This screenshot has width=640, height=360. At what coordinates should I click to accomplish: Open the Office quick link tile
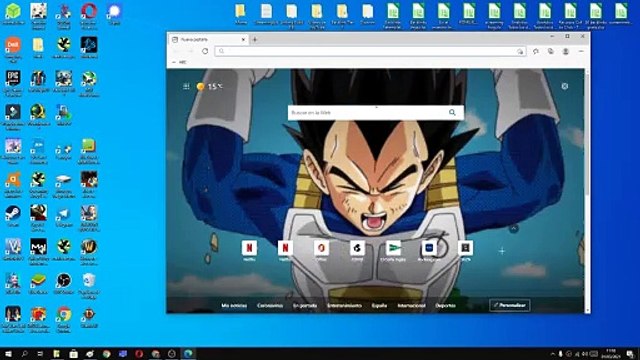click(321, 250)
